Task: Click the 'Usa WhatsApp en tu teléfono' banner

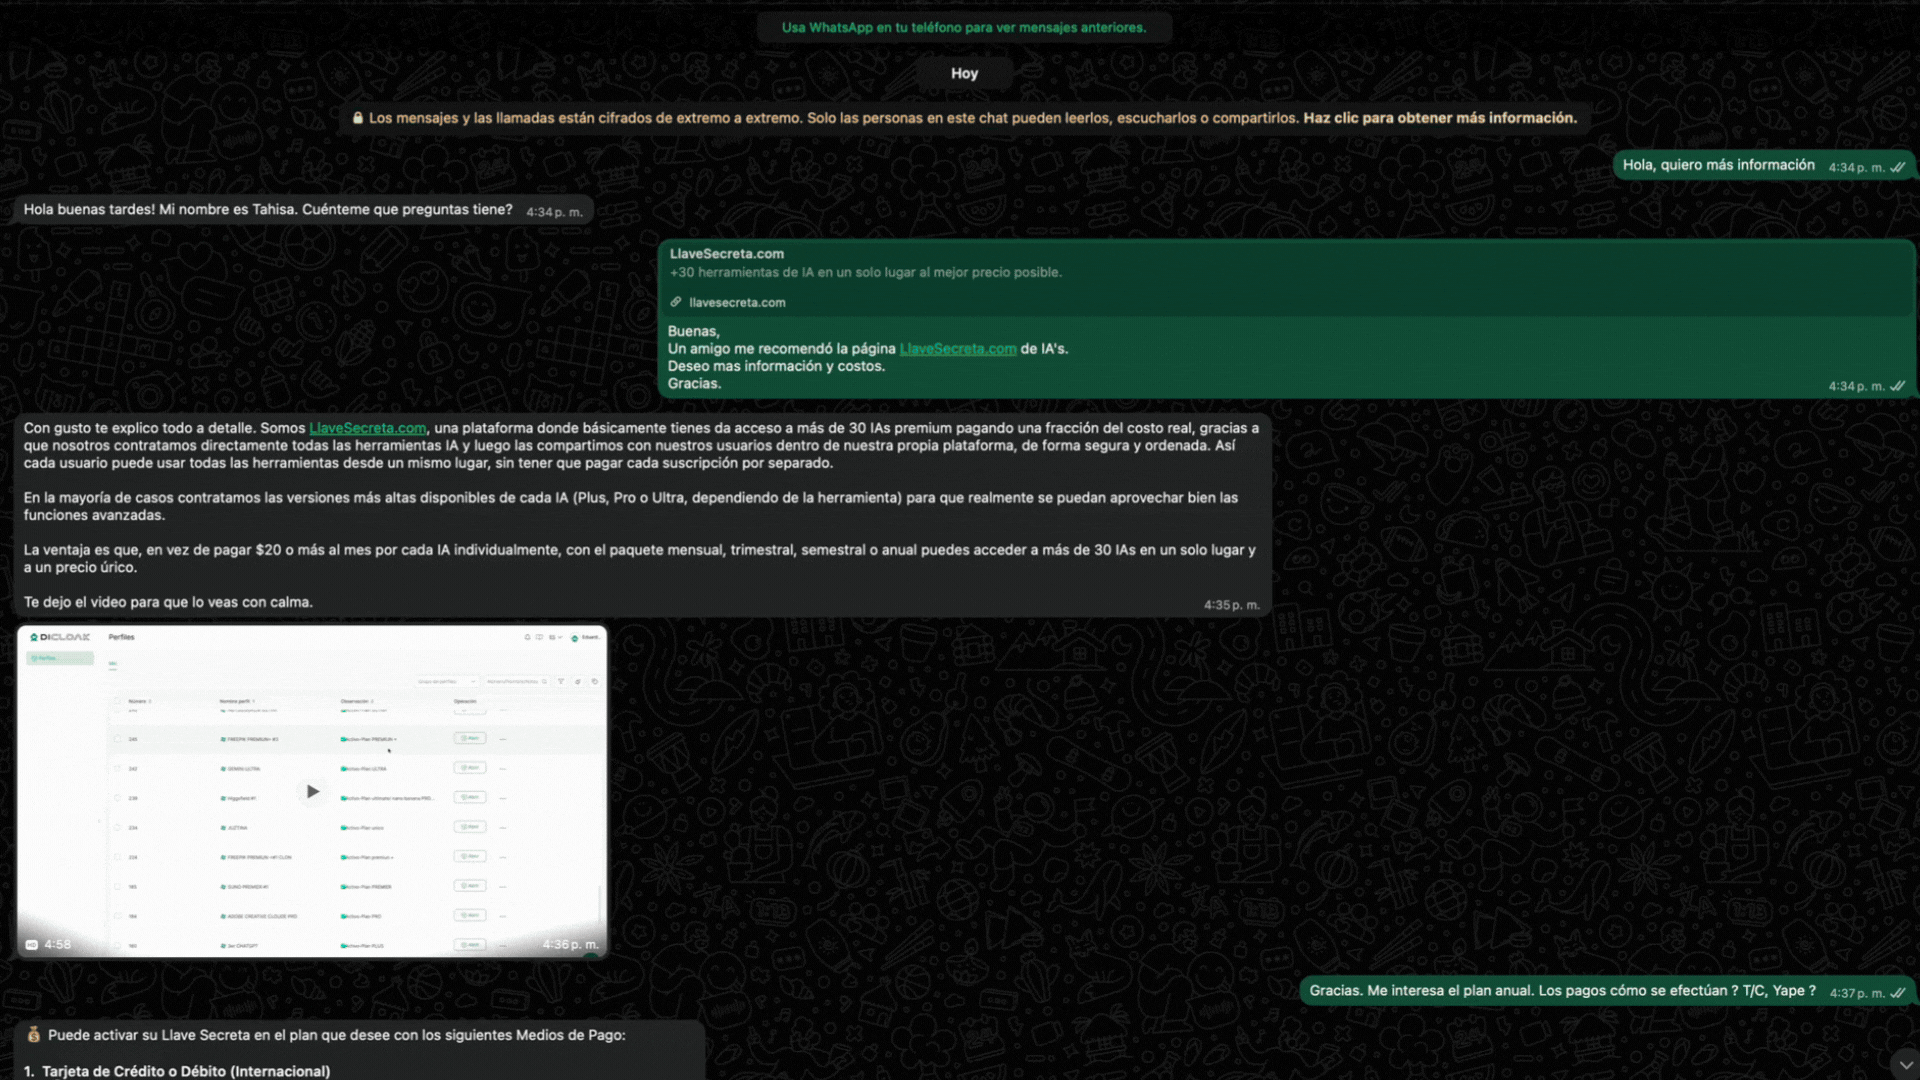Action: click(x=963, y=27)
